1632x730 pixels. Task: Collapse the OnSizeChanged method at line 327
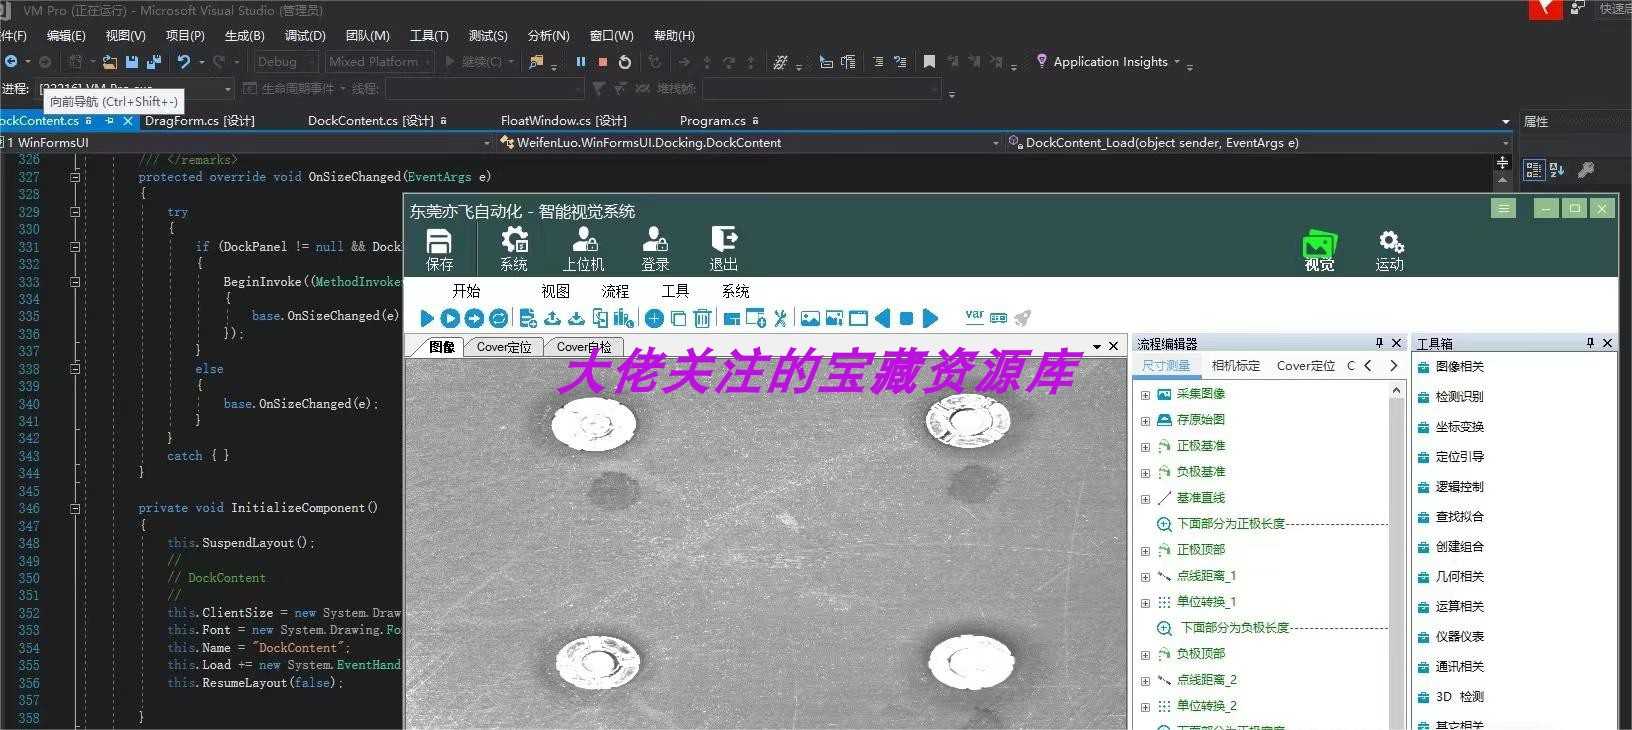click(75, 177)
